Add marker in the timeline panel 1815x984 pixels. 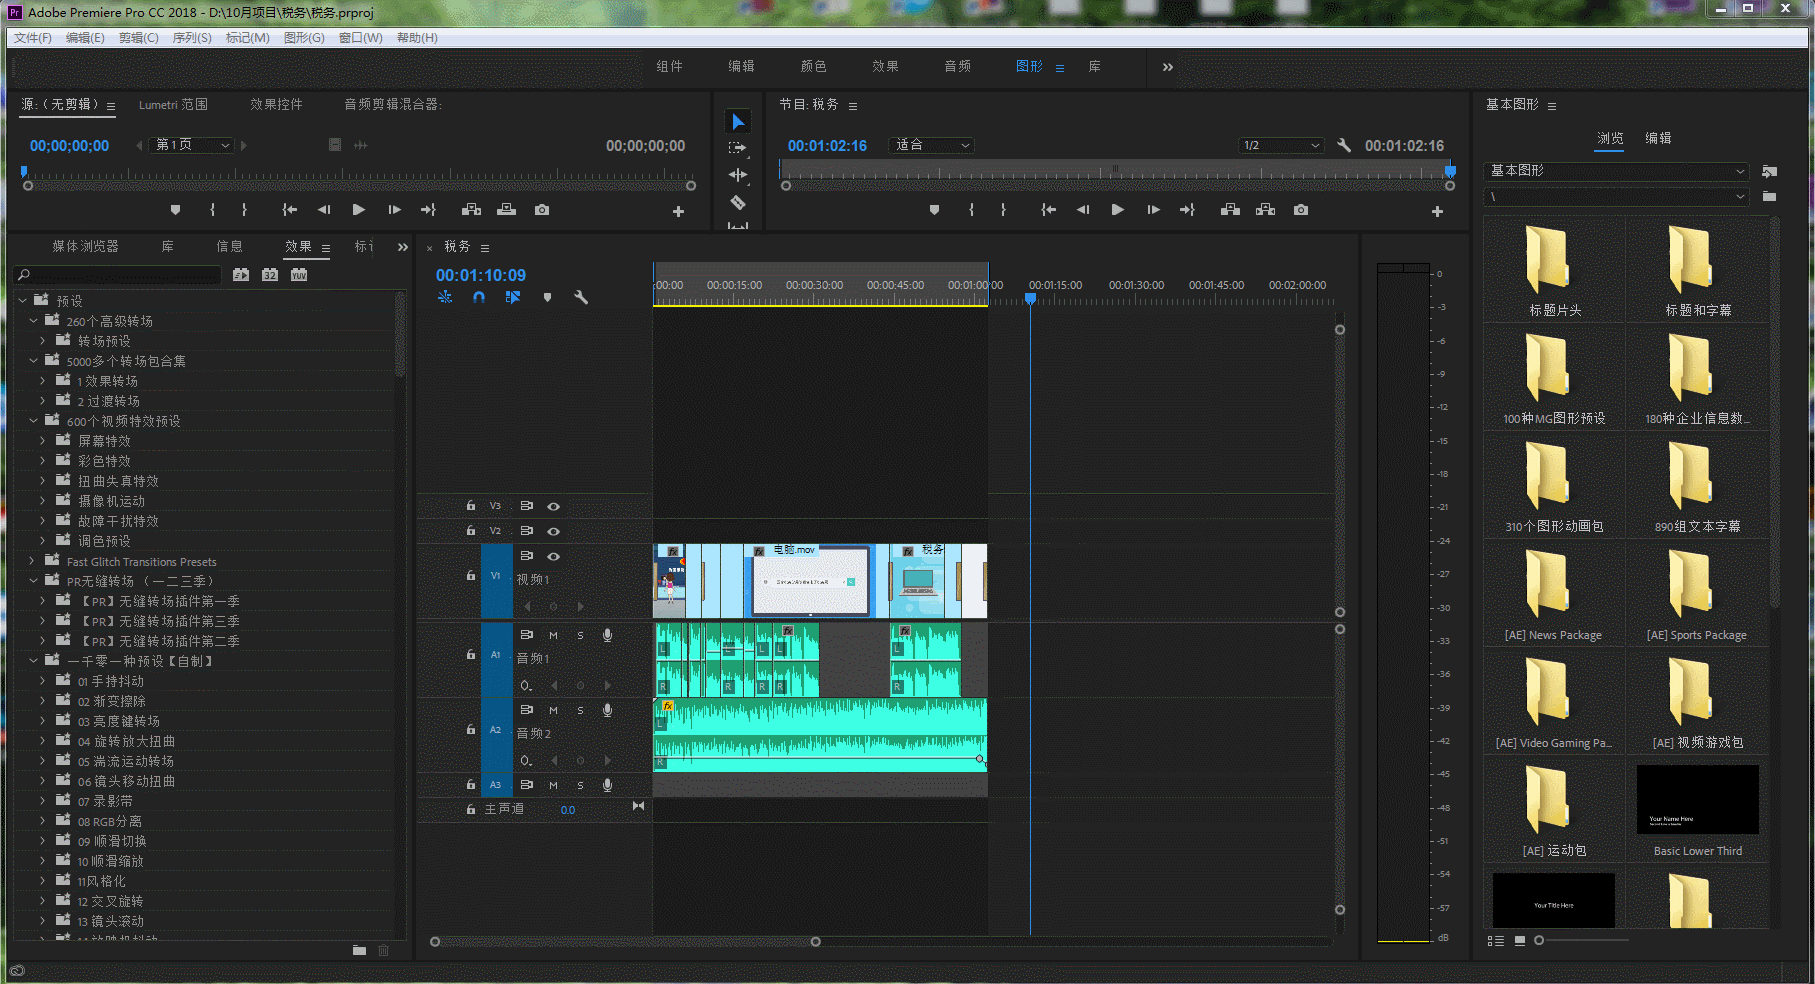[x=547, y=297]
